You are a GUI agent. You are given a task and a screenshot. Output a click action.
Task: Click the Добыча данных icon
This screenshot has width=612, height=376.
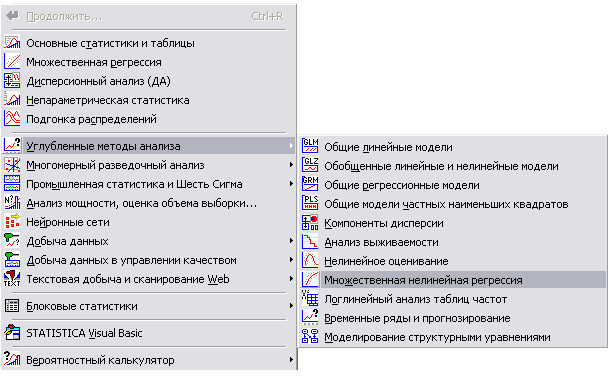(x=12, y=241)
